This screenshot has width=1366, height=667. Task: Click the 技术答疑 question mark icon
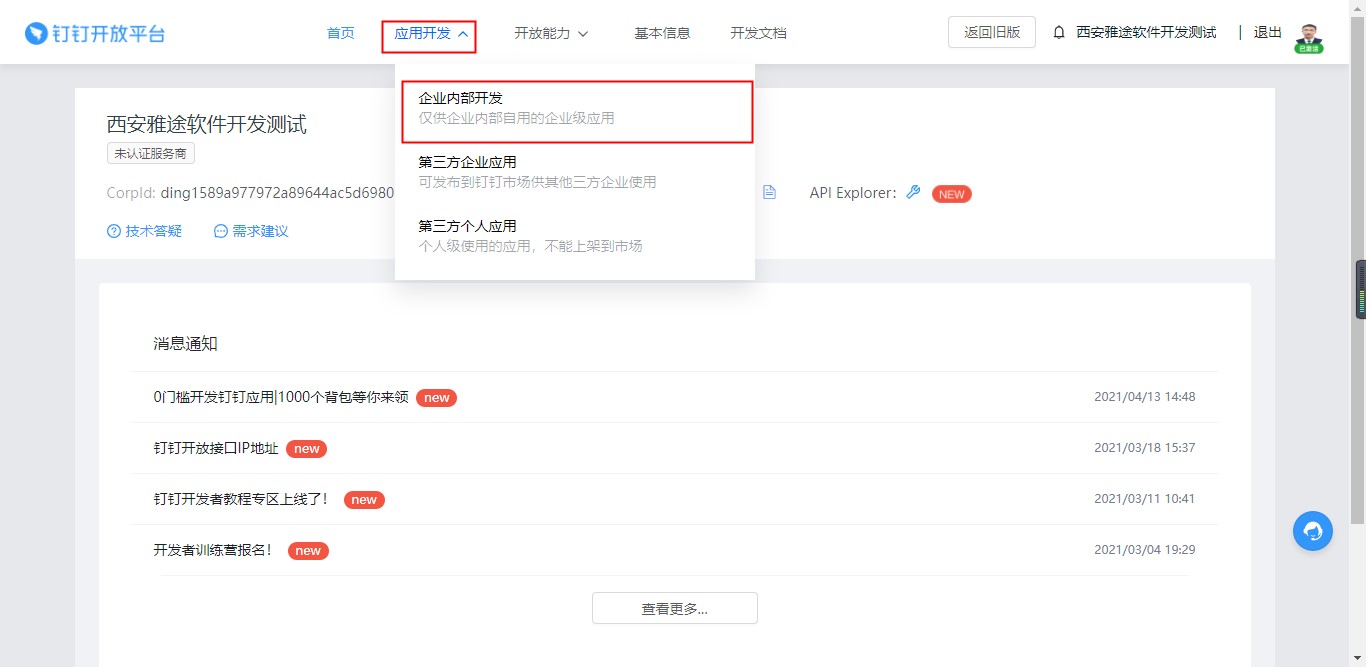pos(113,231)
